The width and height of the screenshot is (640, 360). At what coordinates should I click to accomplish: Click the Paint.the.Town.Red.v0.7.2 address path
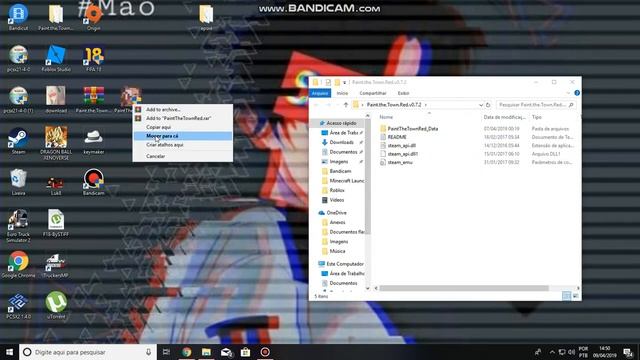[394, 105]
